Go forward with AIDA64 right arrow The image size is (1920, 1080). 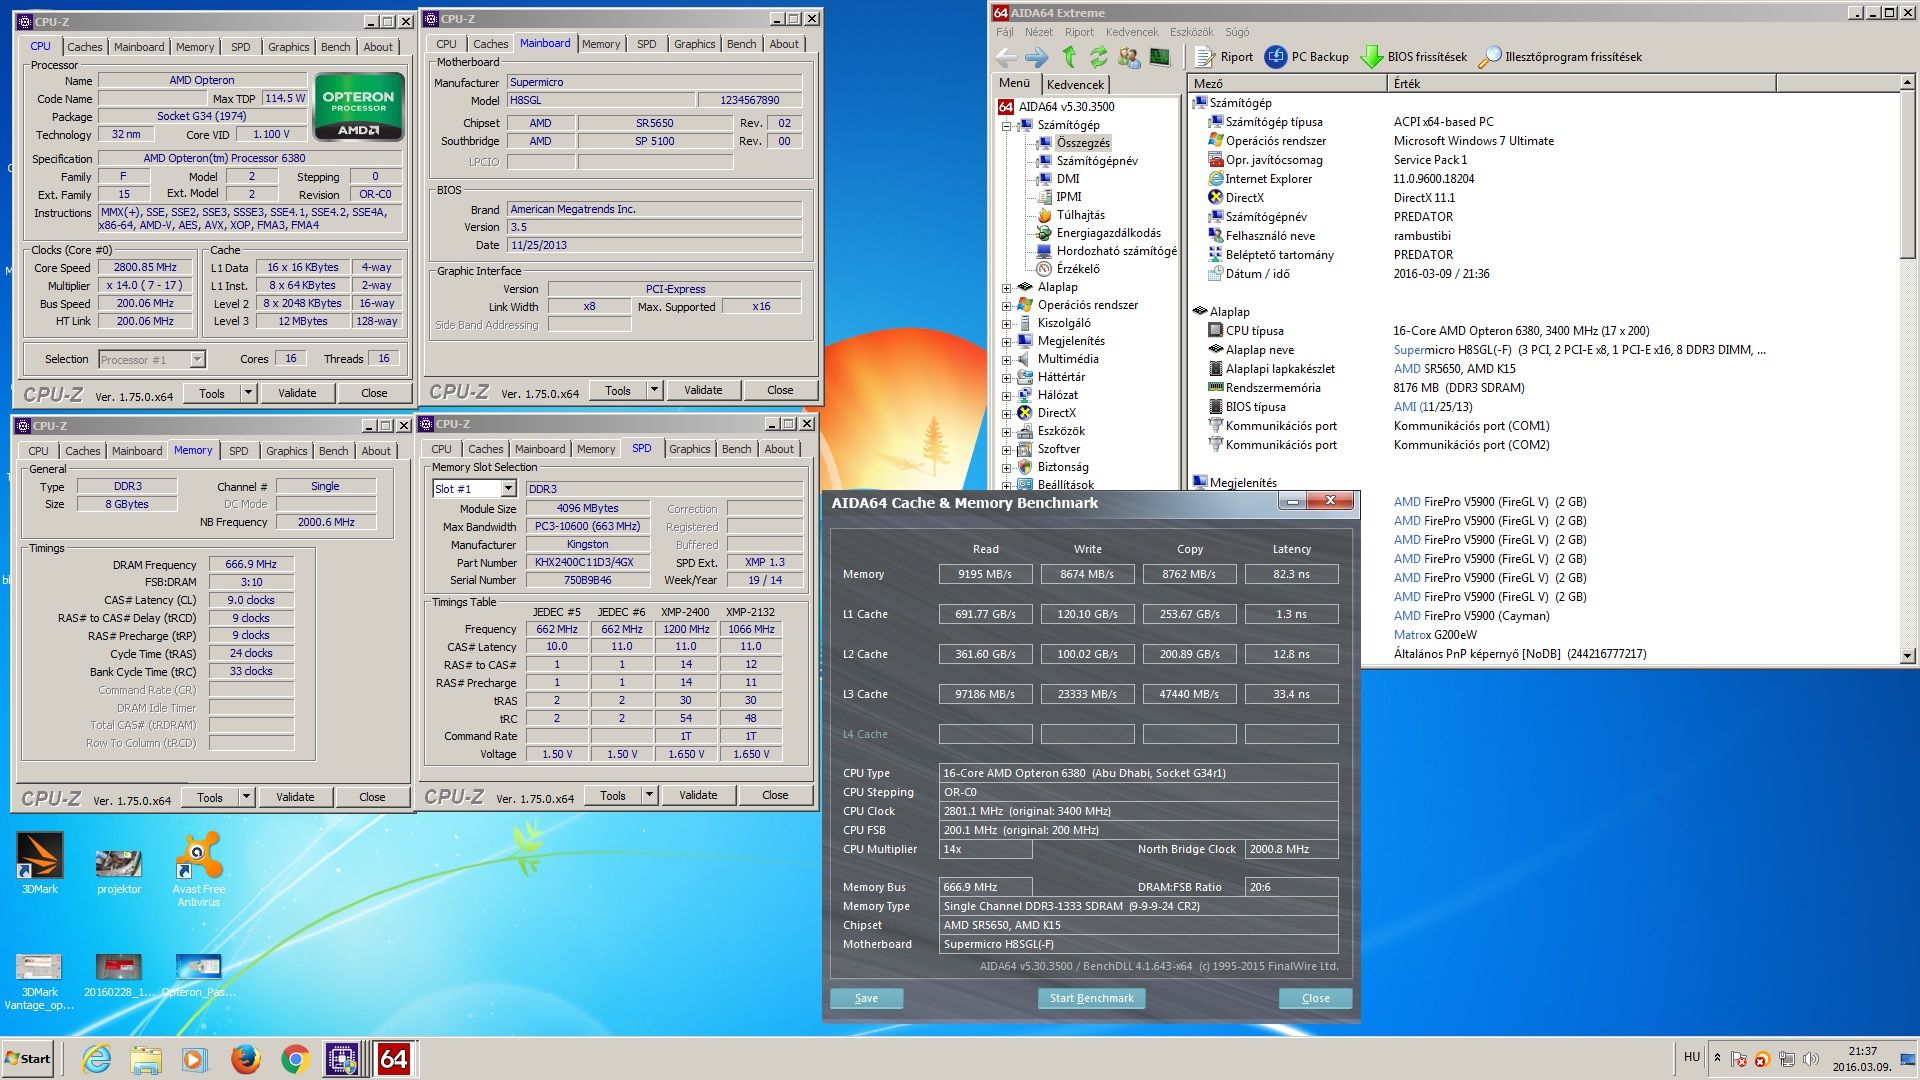[x=1037, y=57]
